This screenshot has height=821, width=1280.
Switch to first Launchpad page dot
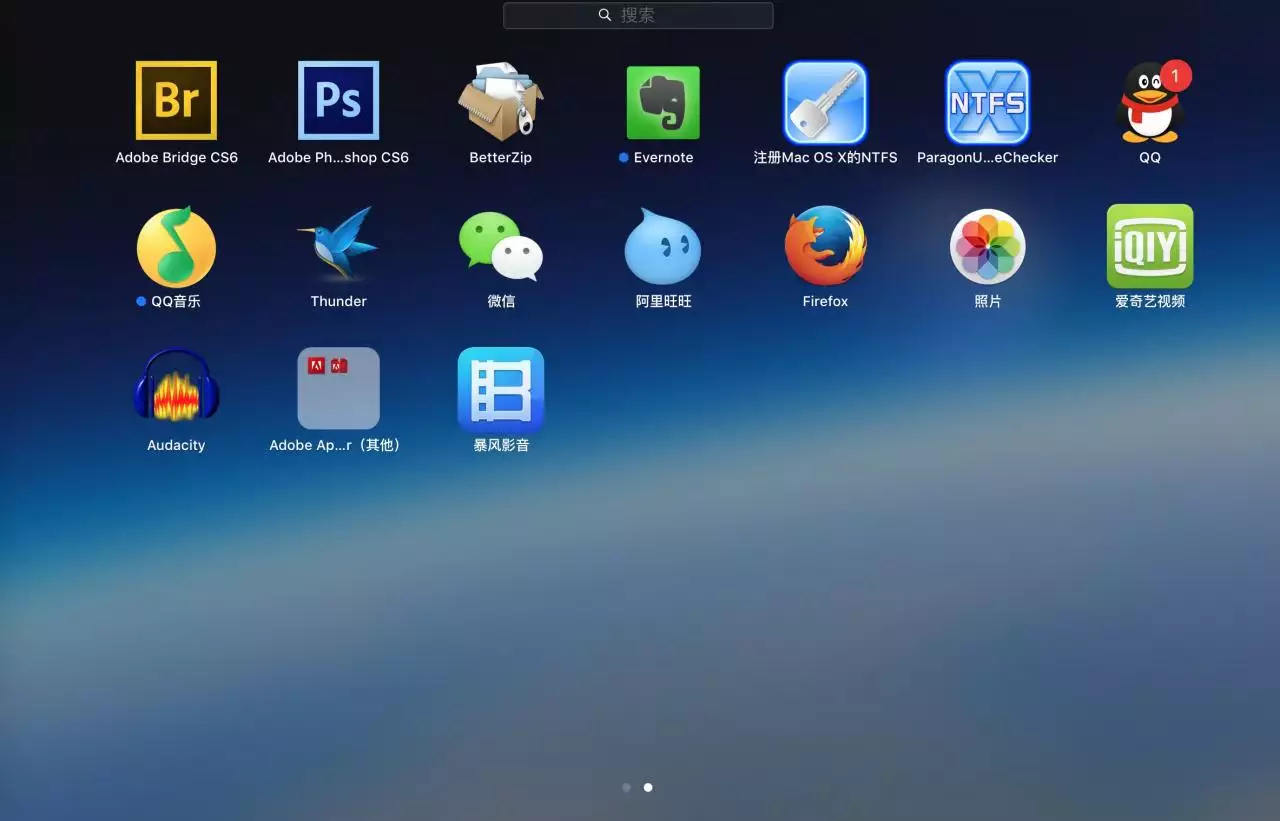point(626,787)
